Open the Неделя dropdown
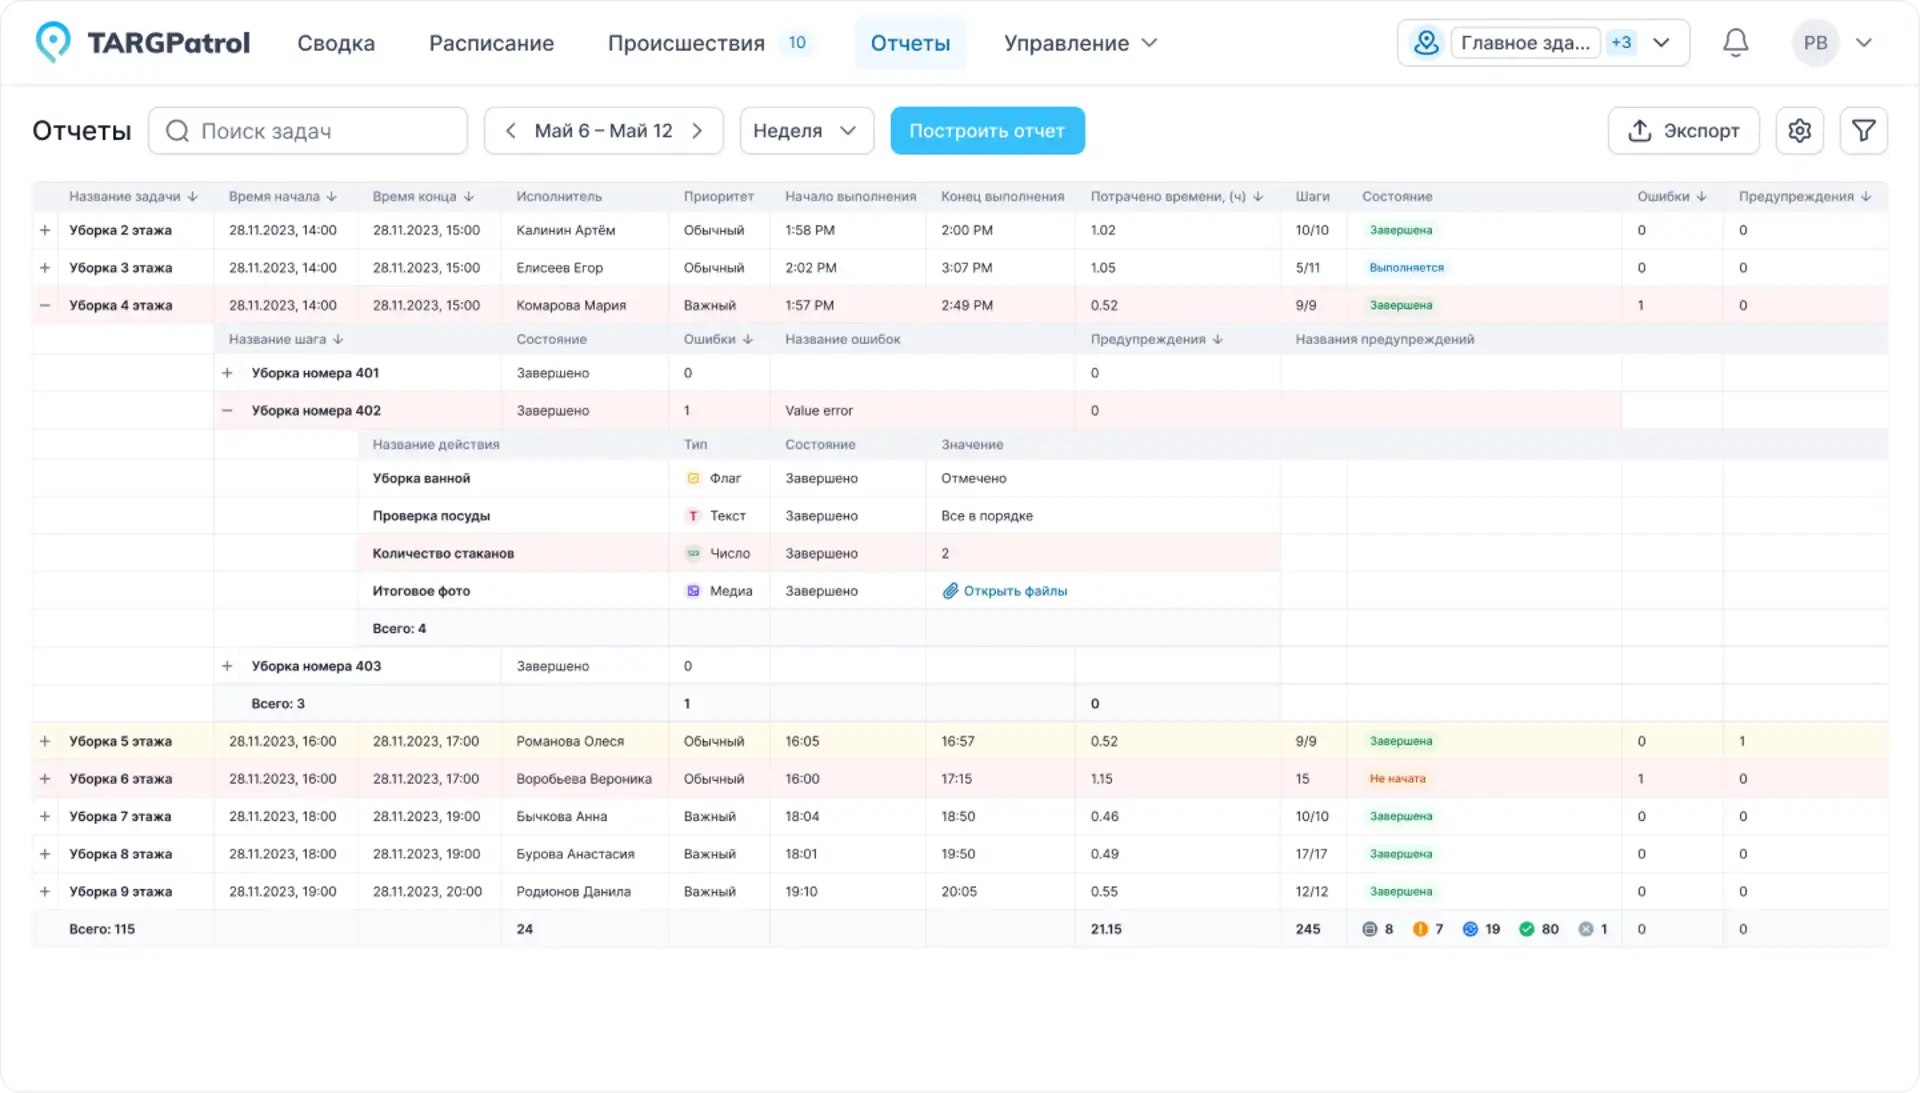The width and height of the screenshot is (1920, 1093). point(806,130)
